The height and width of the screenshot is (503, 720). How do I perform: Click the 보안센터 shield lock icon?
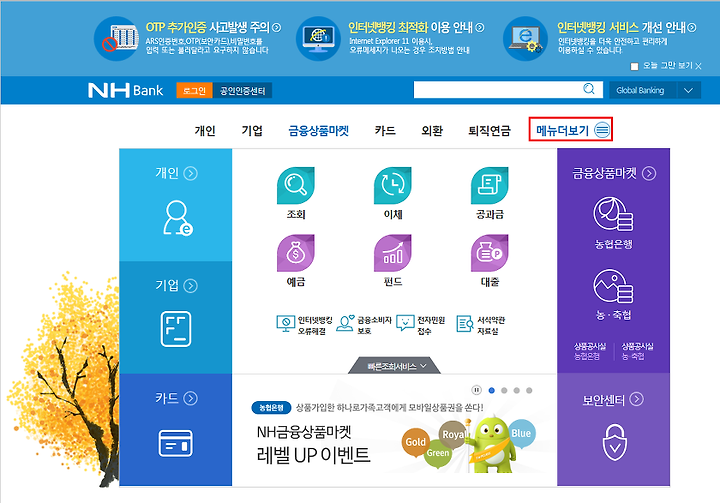coord(614,442)
